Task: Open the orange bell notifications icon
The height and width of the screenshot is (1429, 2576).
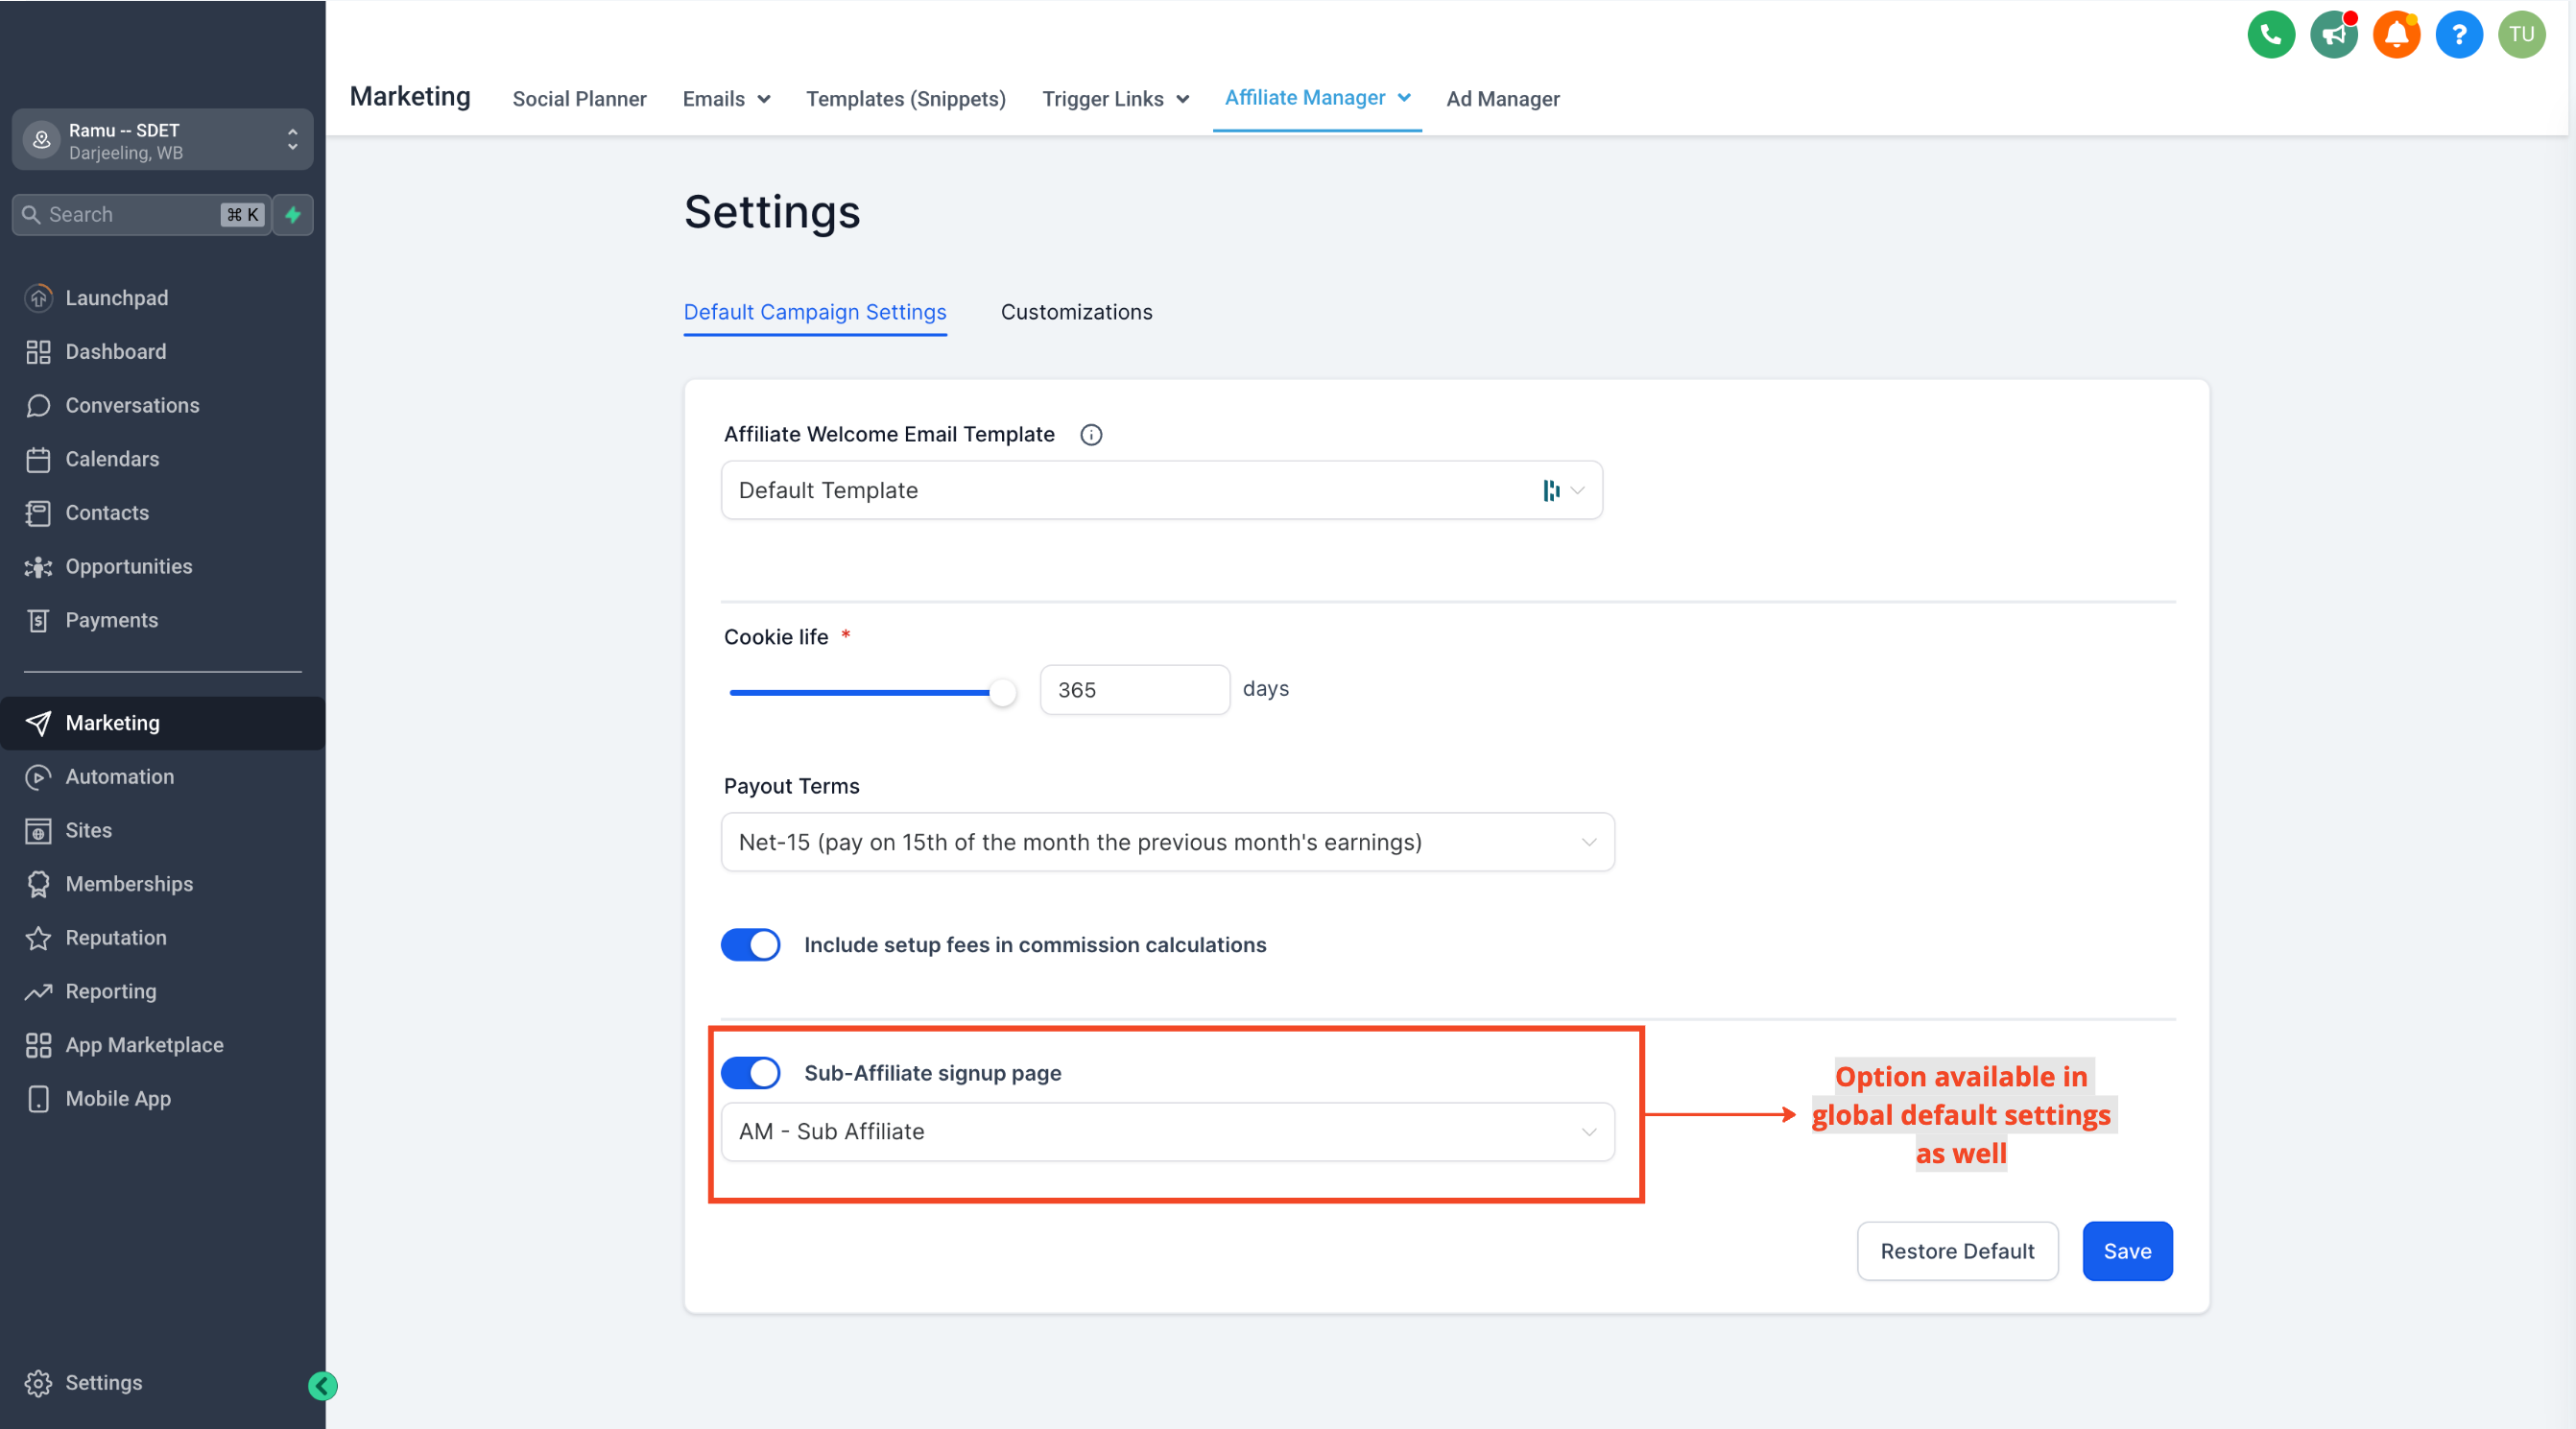Action: (2396, 35)
